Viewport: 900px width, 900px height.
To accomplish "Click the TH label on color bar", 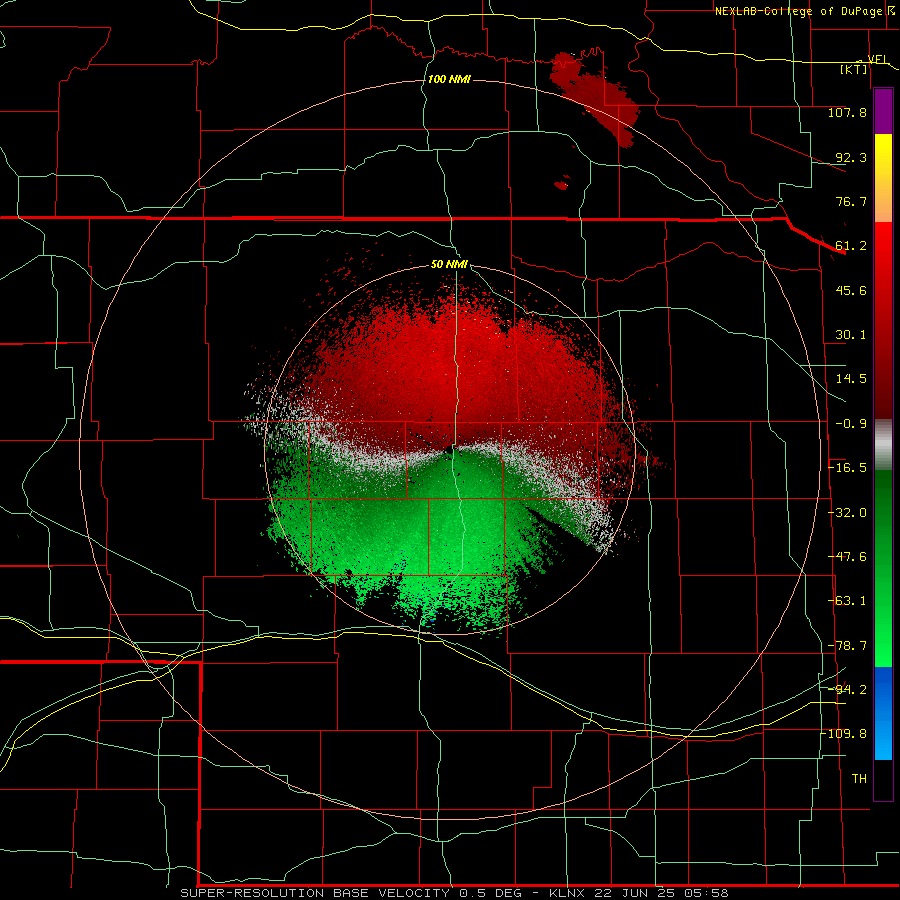I will coord(859,779).
